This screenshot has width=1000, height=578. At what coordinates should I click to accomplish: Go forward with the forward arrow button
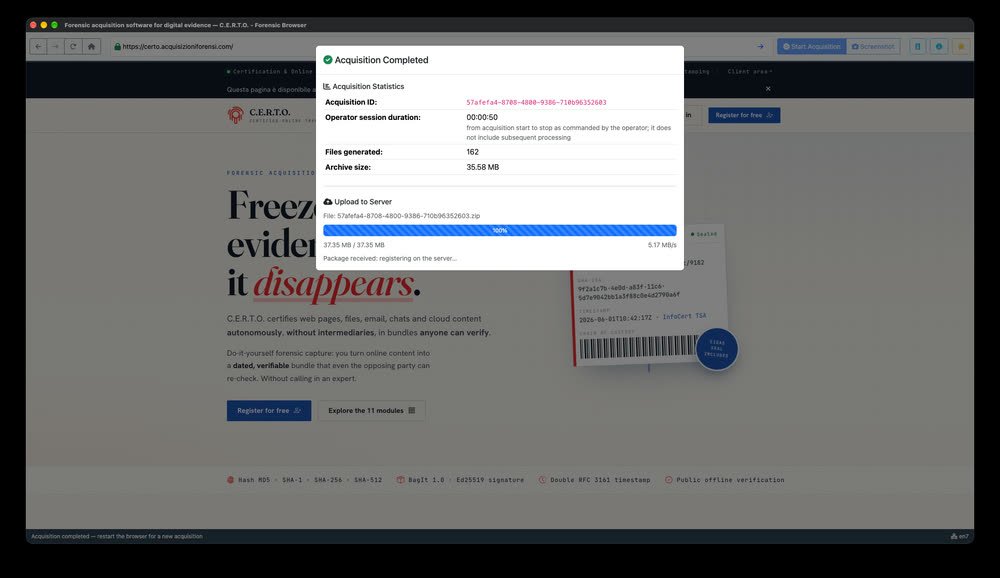coord(55,47)
